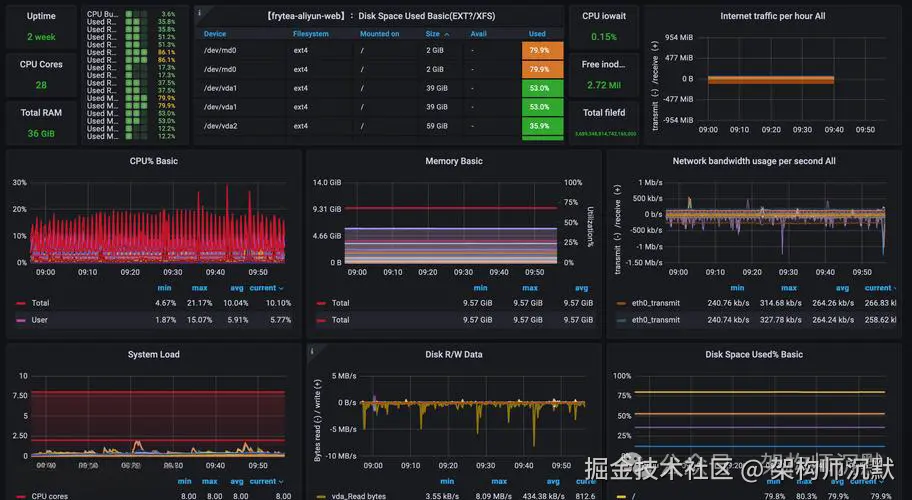Image resolution: width=912 pixels, height=500 pixels.
Task: Sort Disk R/W Data legend by min
Action: [447, 481]
